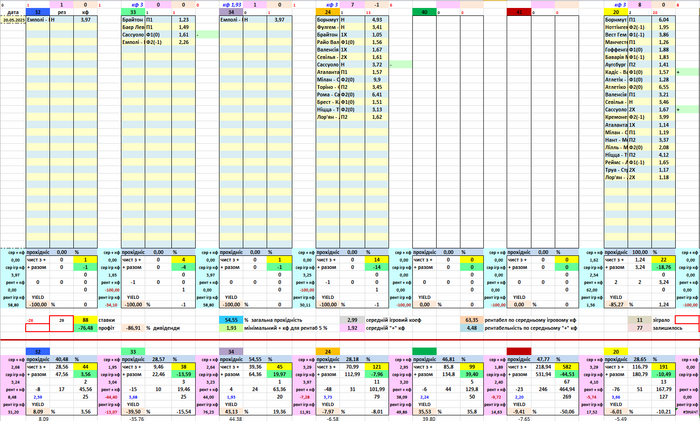Select coefficient cell '1,18'

pos(663,177)
